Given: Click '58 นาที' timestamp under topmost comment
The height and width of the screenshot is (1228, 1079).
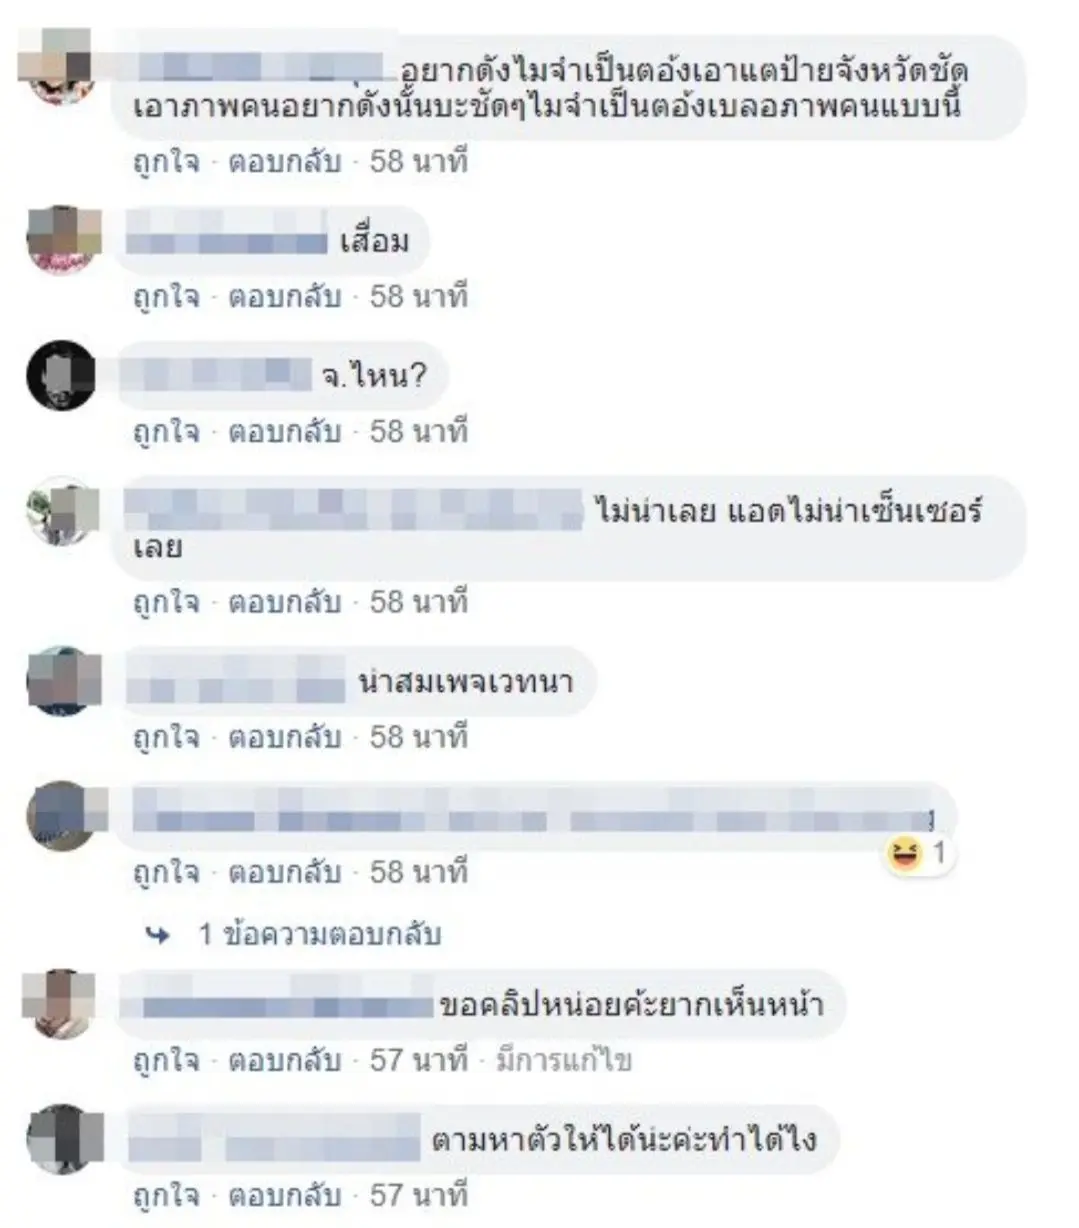Looking at the screenshot, I should pyautogui.click(x=419, y=162).
